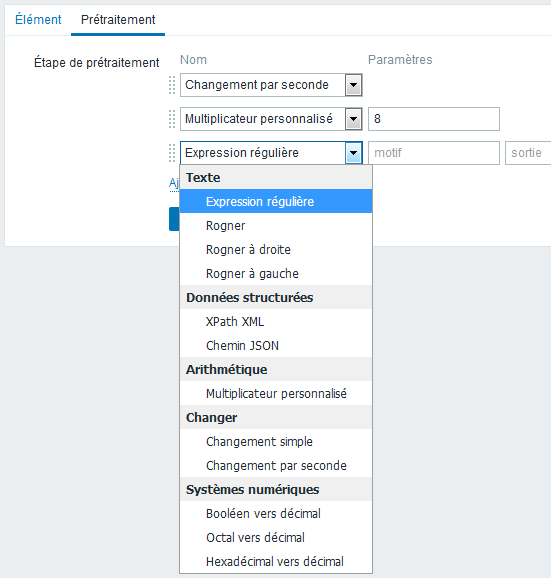The height and width of the screenshot is (578, 551).
Task: Click the sortie output input field
Action: click(x=528, y=153)
